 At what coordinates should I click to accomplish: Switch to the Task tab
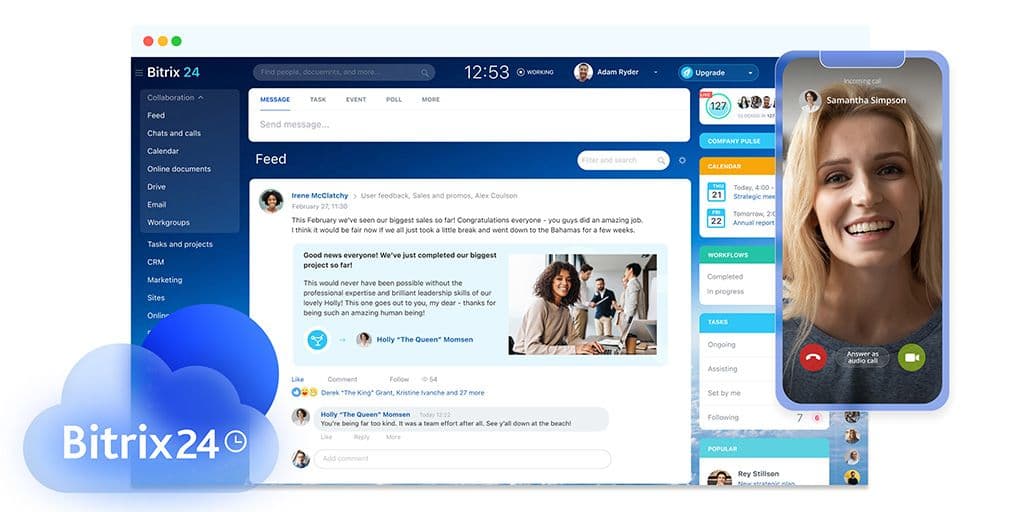[x=317, y=100]
